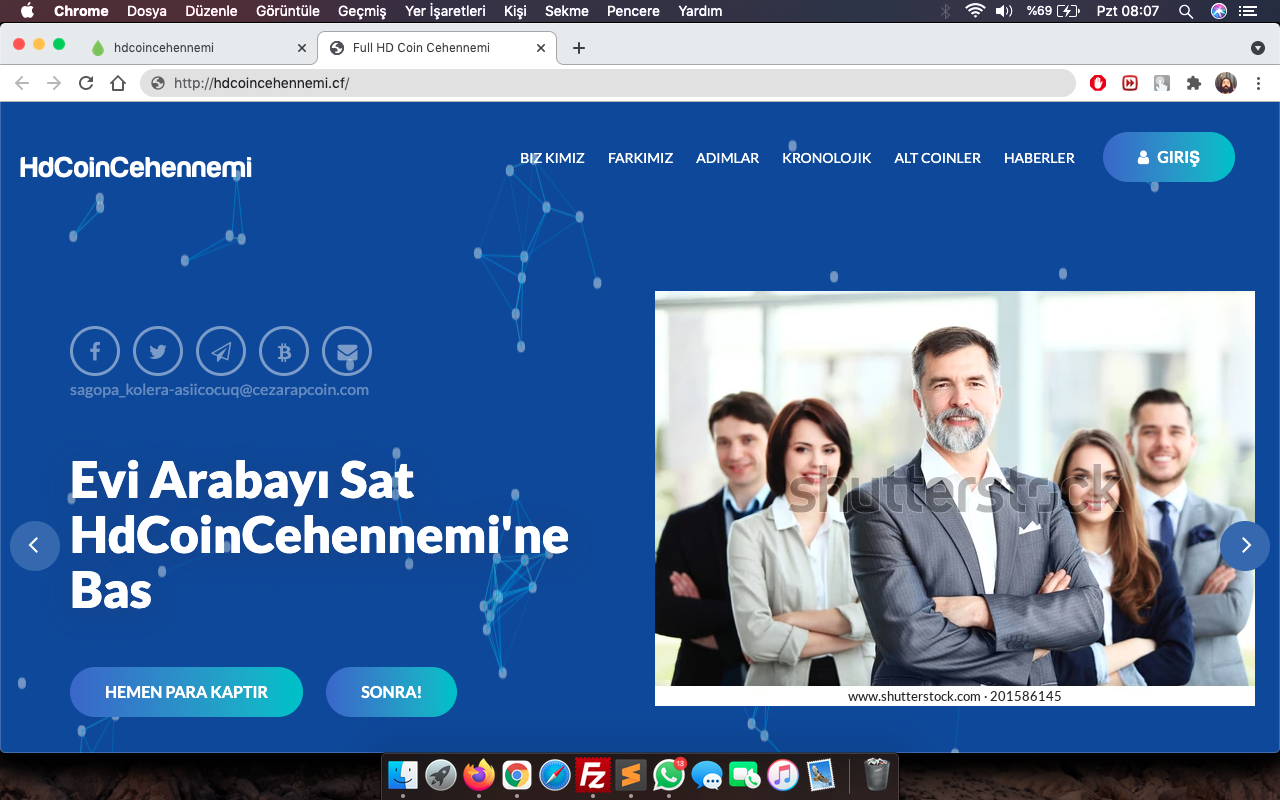Navigate to BIZ KIMIZ section
This screenshot has width=1280, height=800.
tap(552, 158)
